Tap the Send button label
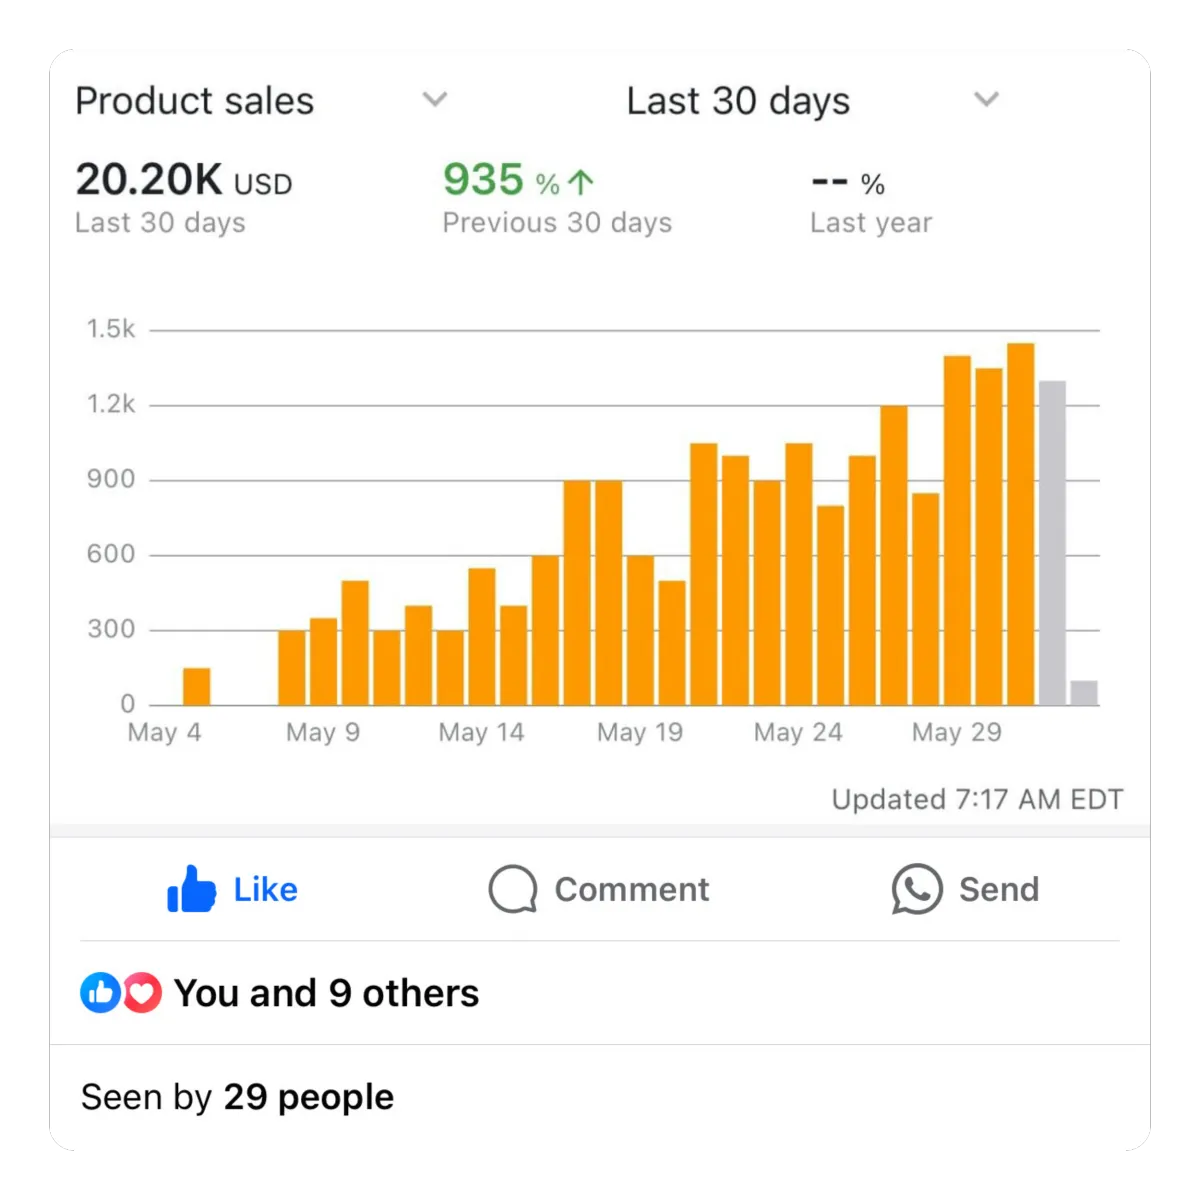The image size is (1200, 1200). click(x=999, y=889)
